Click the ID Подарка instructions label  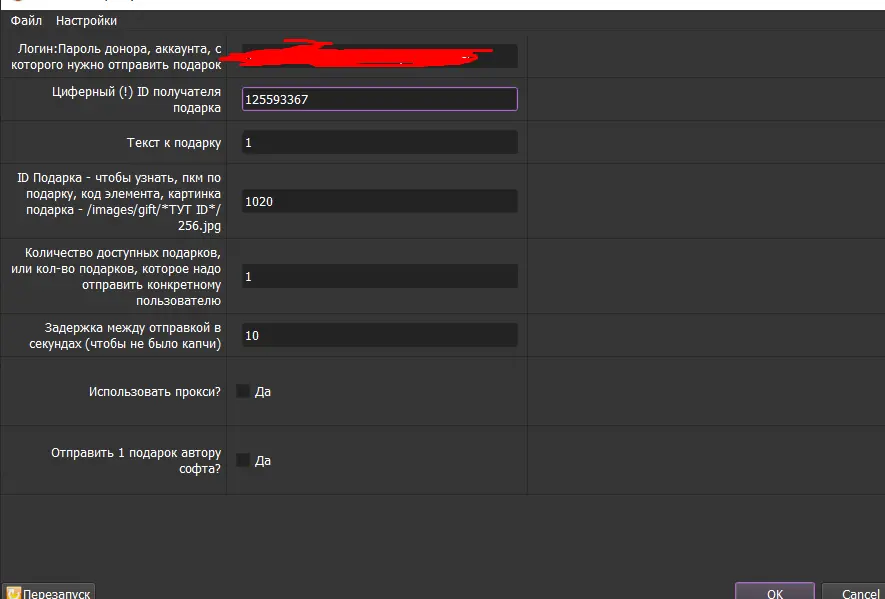[119, 202]
